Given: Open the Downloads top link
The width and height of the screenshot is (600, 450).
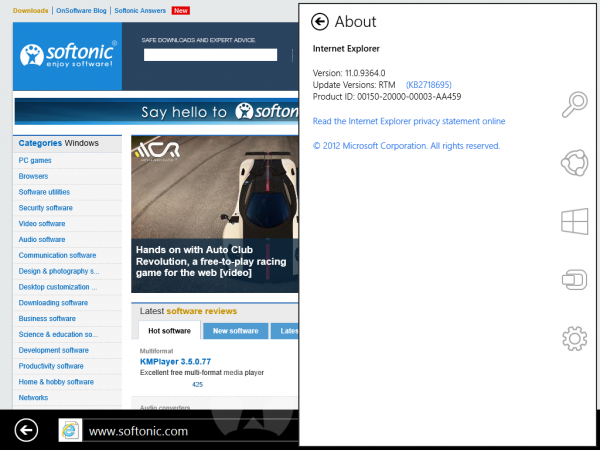Looking at the screenshot, I should pos(31,10).
